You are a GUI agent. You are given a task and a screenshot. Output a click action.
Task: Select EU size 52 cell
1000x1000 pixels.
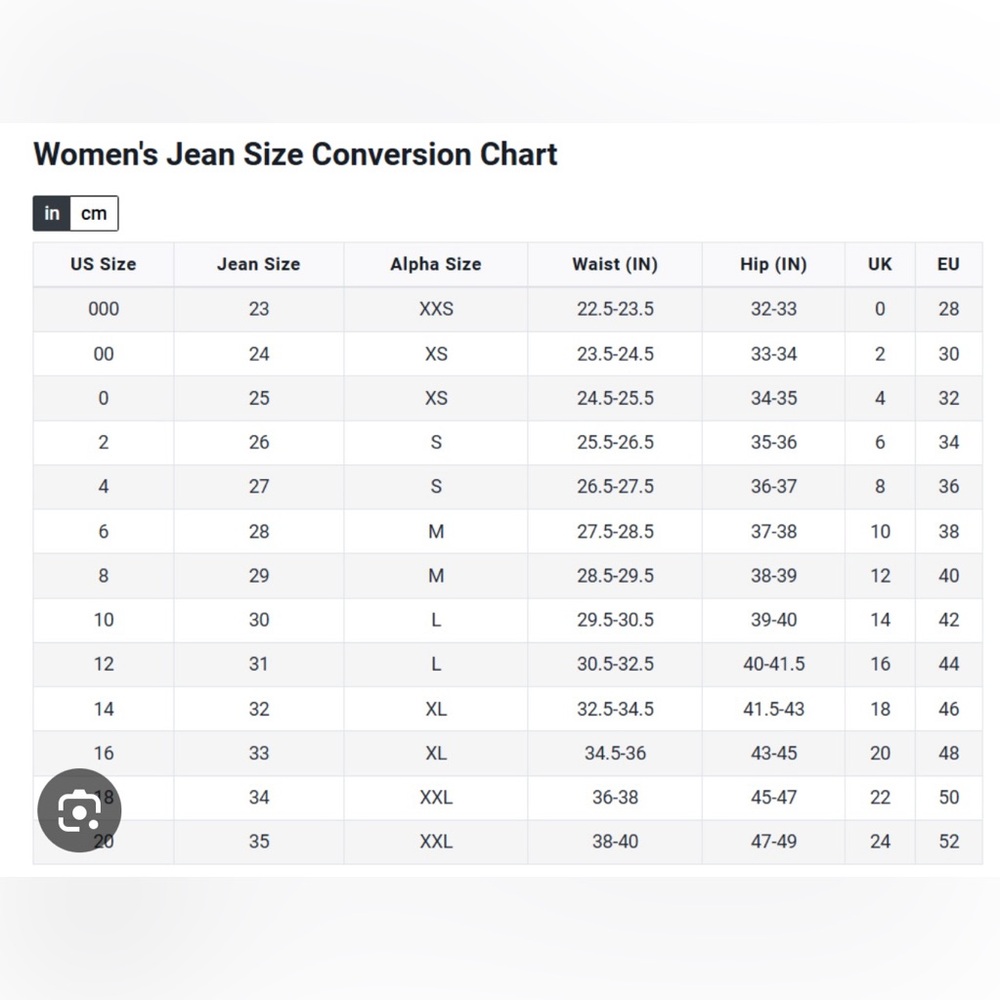[x=948, y=842]
